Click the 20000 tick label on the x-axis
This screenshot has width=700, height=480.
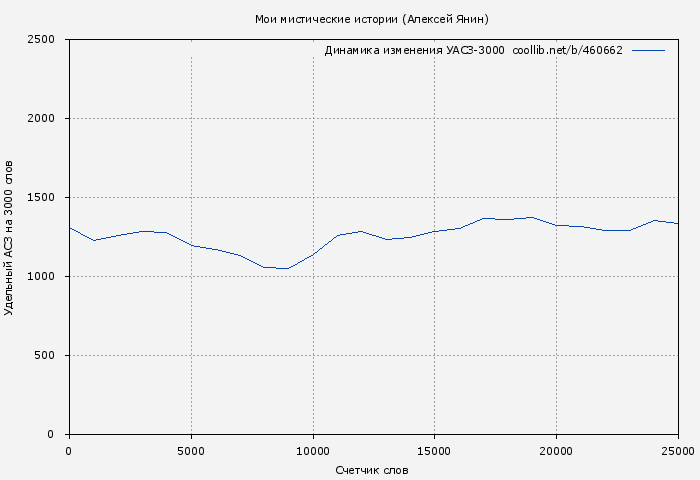click(x=556, y=451)
